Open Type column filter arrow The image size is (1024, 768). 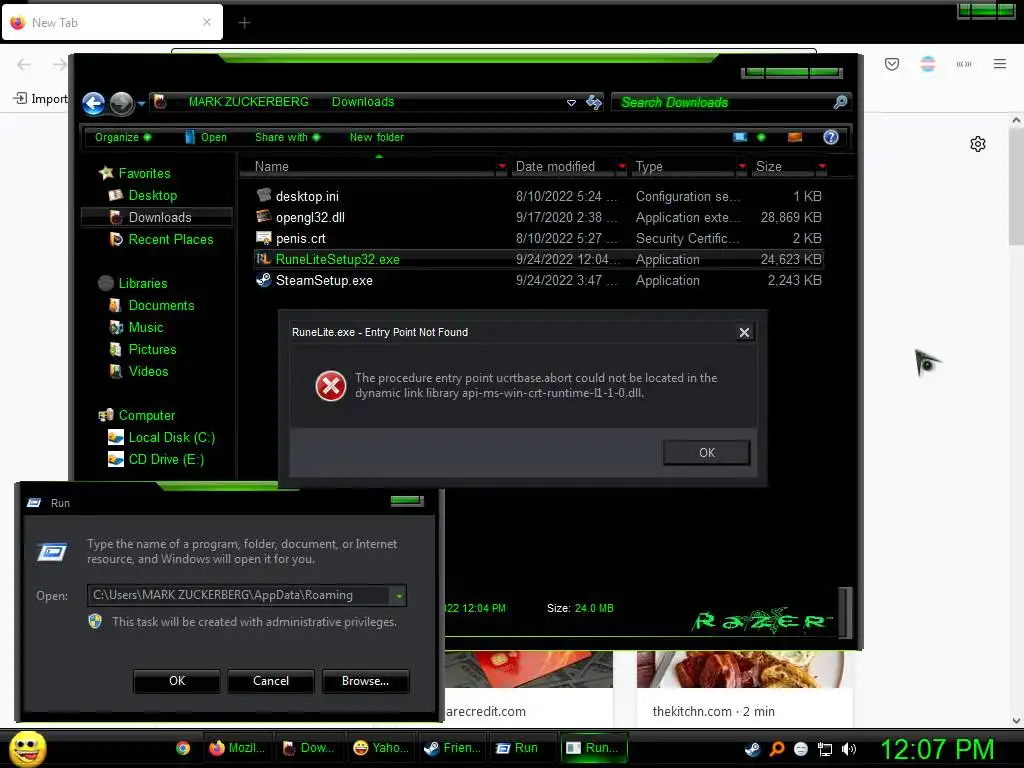coord(742,167)
